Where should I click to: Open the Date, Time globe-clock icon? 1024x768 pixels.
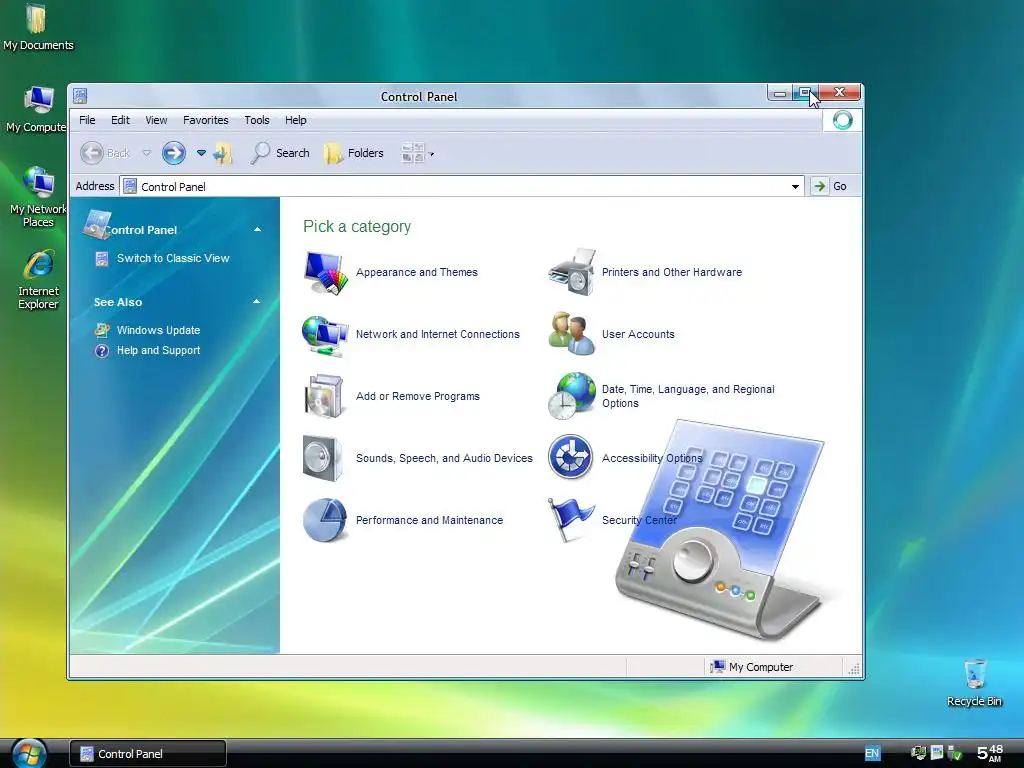[572, 396]
